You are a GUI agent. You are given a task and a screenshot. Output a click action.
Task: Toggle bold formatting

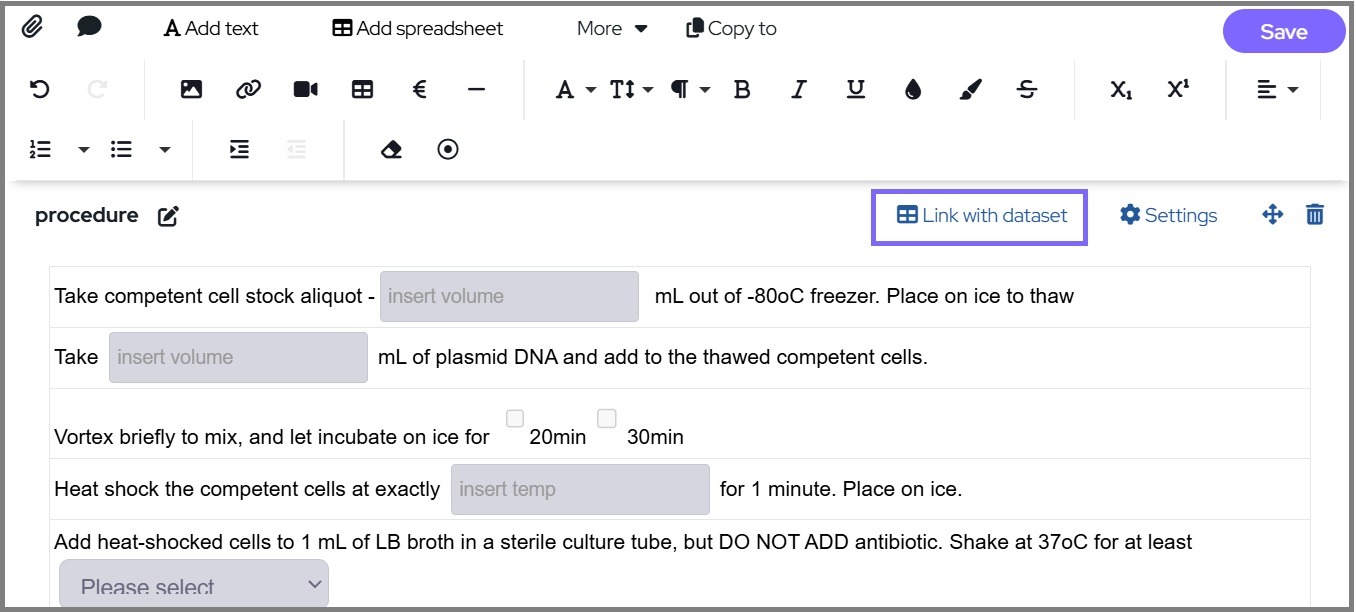click(x=742, y=90)
